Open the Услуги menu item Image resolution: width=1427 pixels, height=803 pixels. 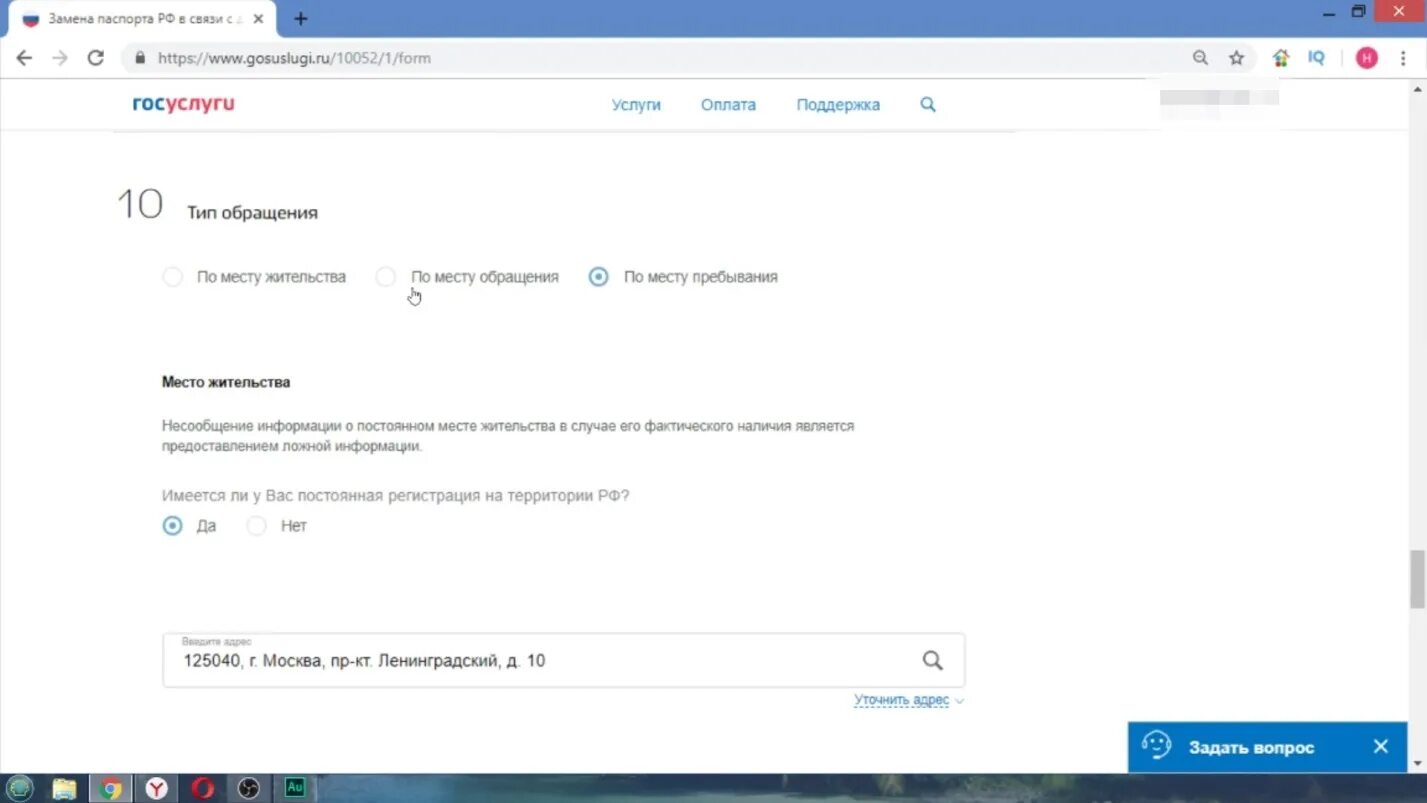pos(636,104)
